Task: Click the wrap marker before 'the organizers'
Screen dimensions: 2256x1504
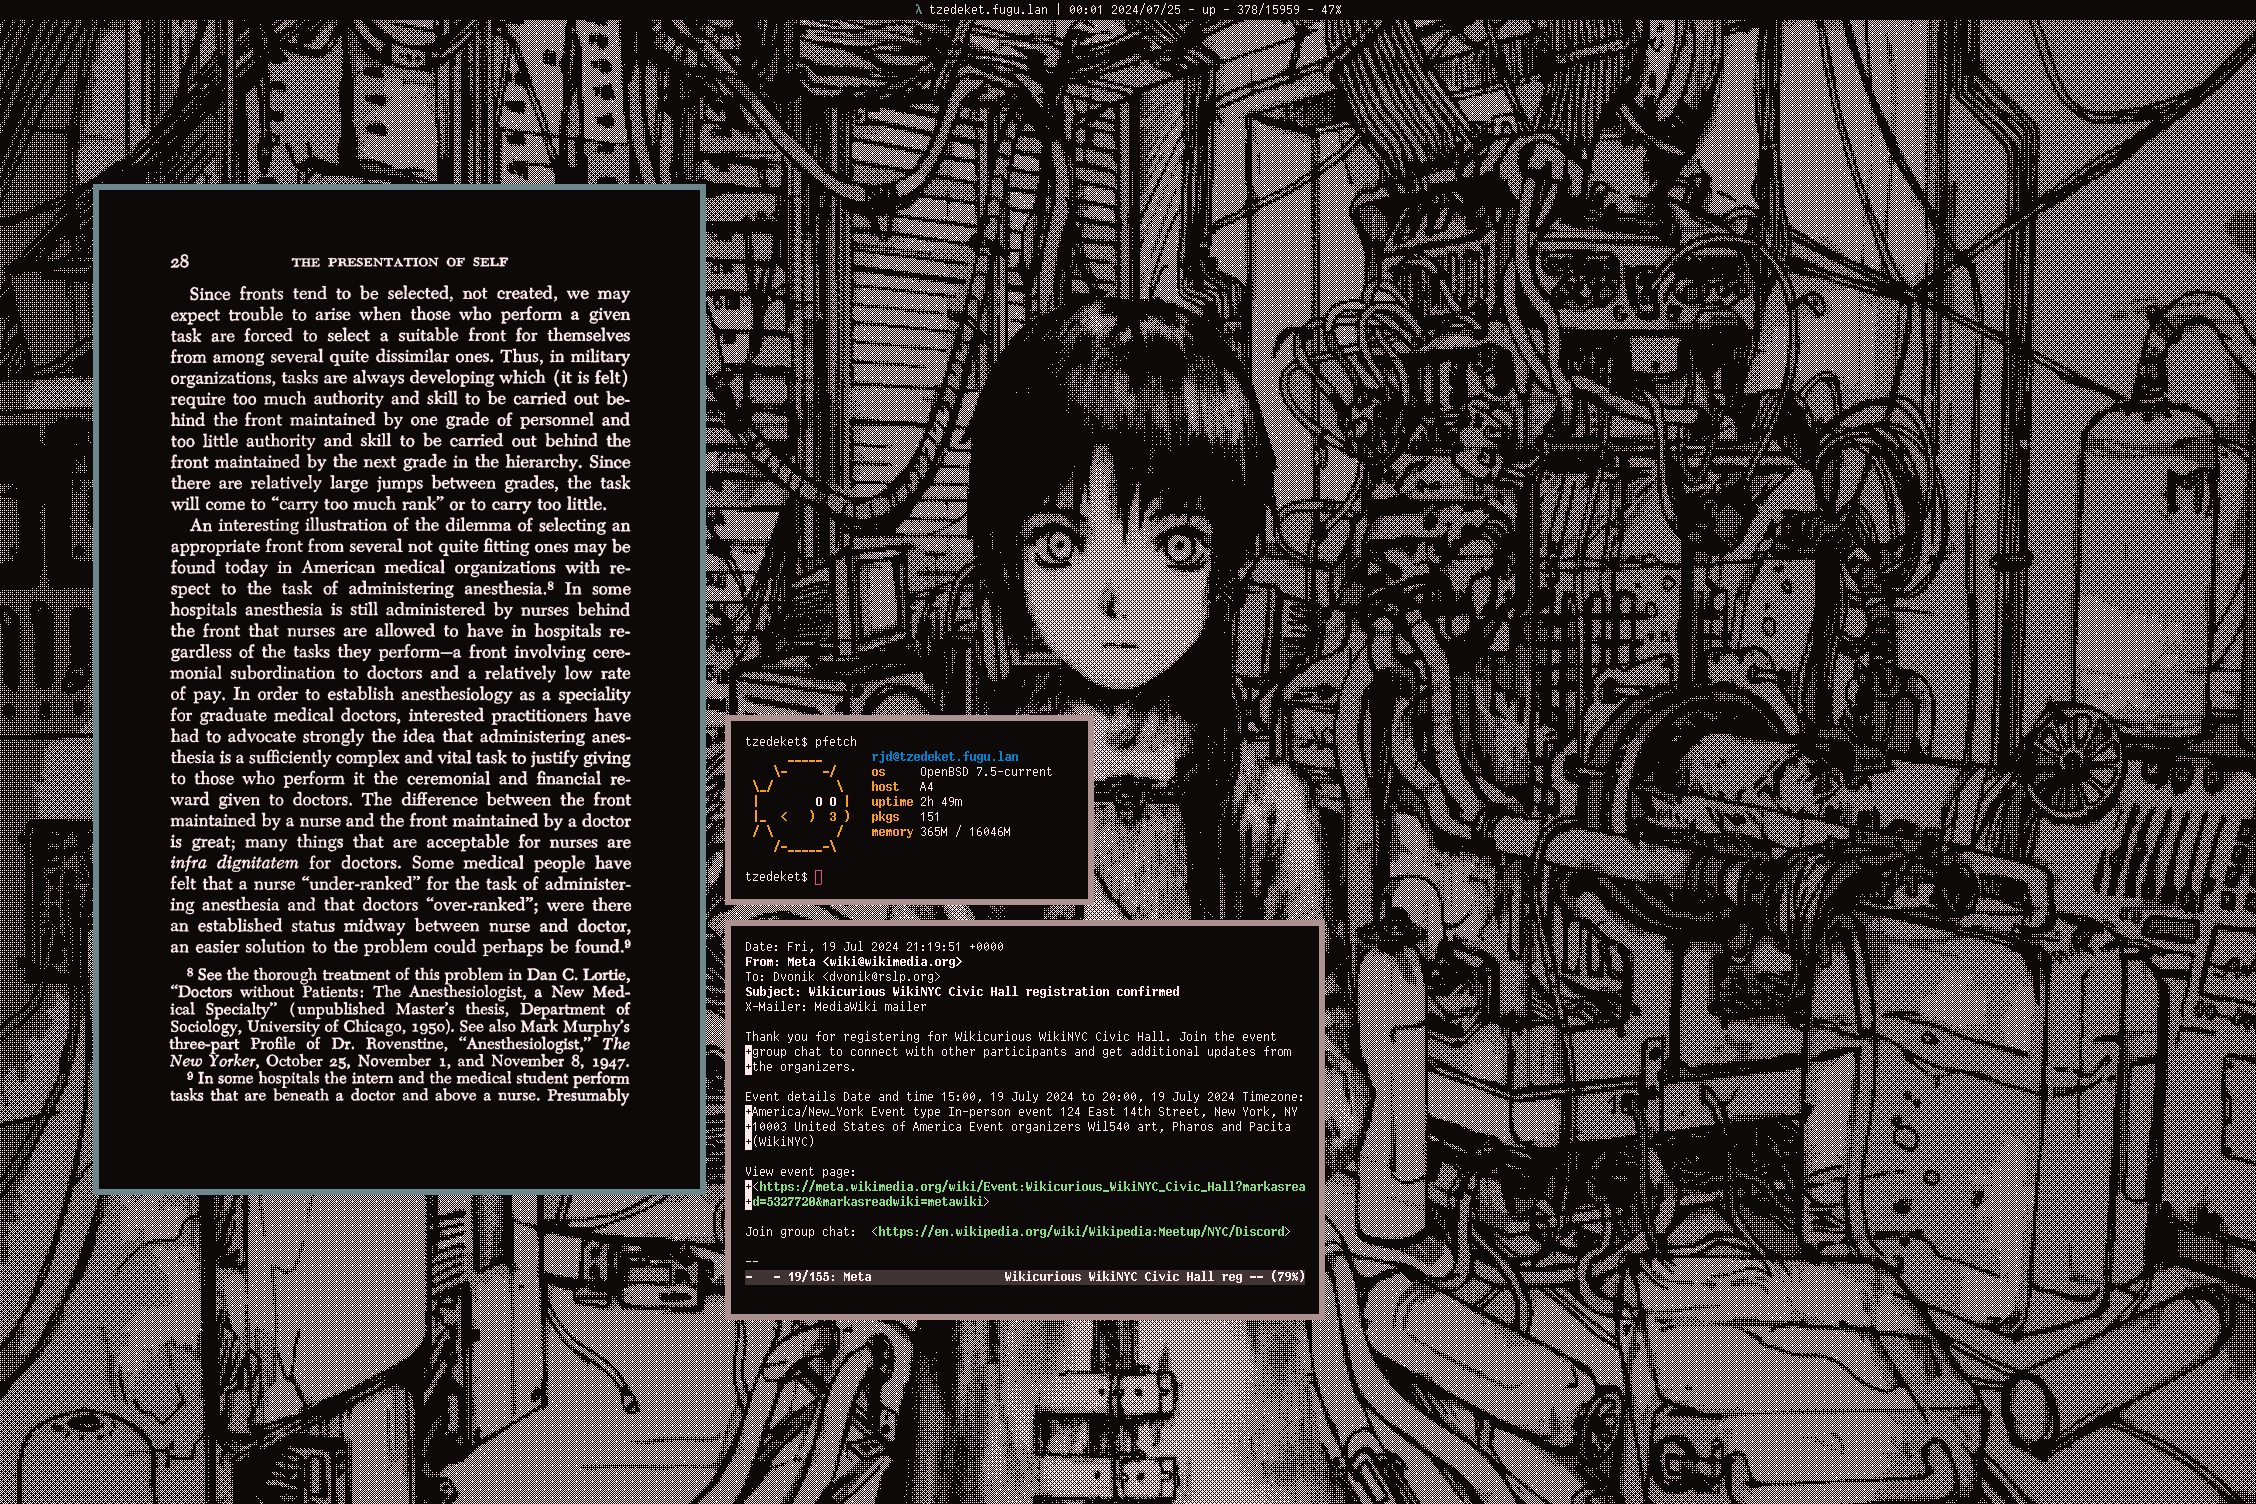Action: (x=748, y=1067)
